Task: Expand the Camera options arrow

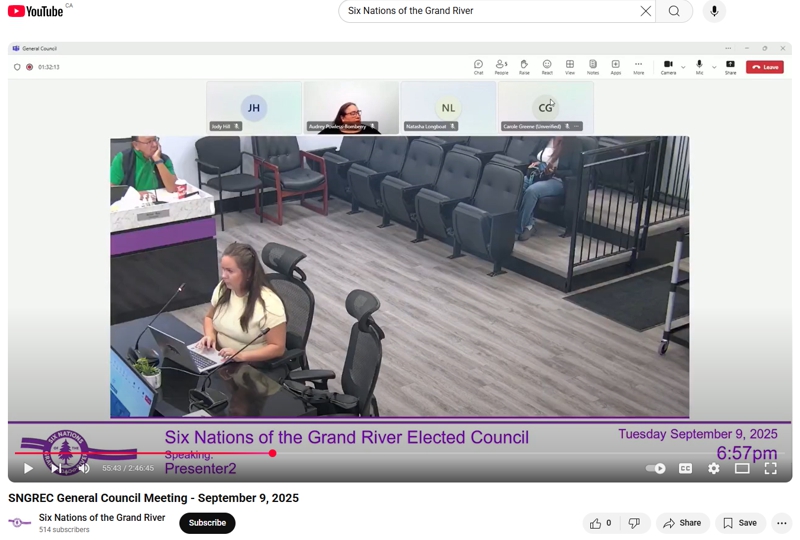Action: 683,67
